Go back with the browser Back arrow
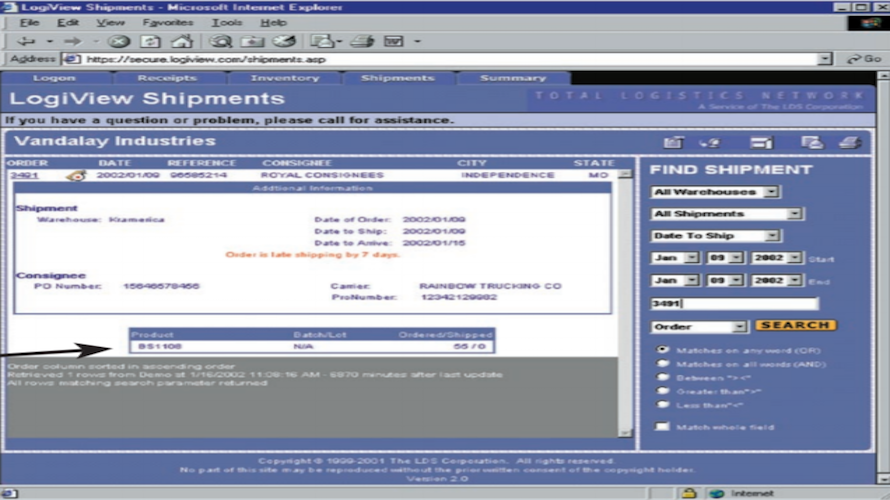 [26, 41]
